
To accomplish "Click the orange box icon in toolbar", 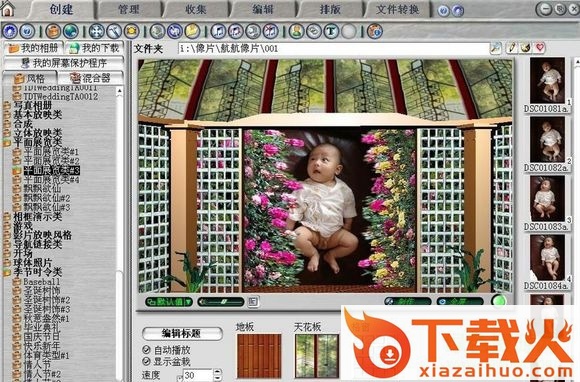I will point(53,31).
